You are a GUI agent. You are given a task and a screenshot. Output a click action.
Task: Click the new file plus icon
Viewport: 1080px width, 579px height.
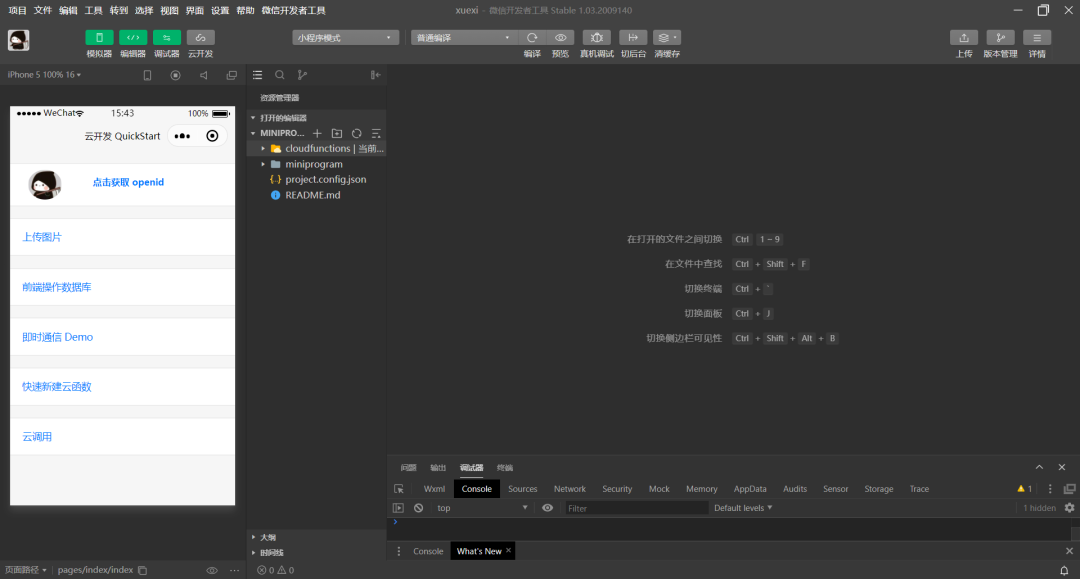point(317,134)
